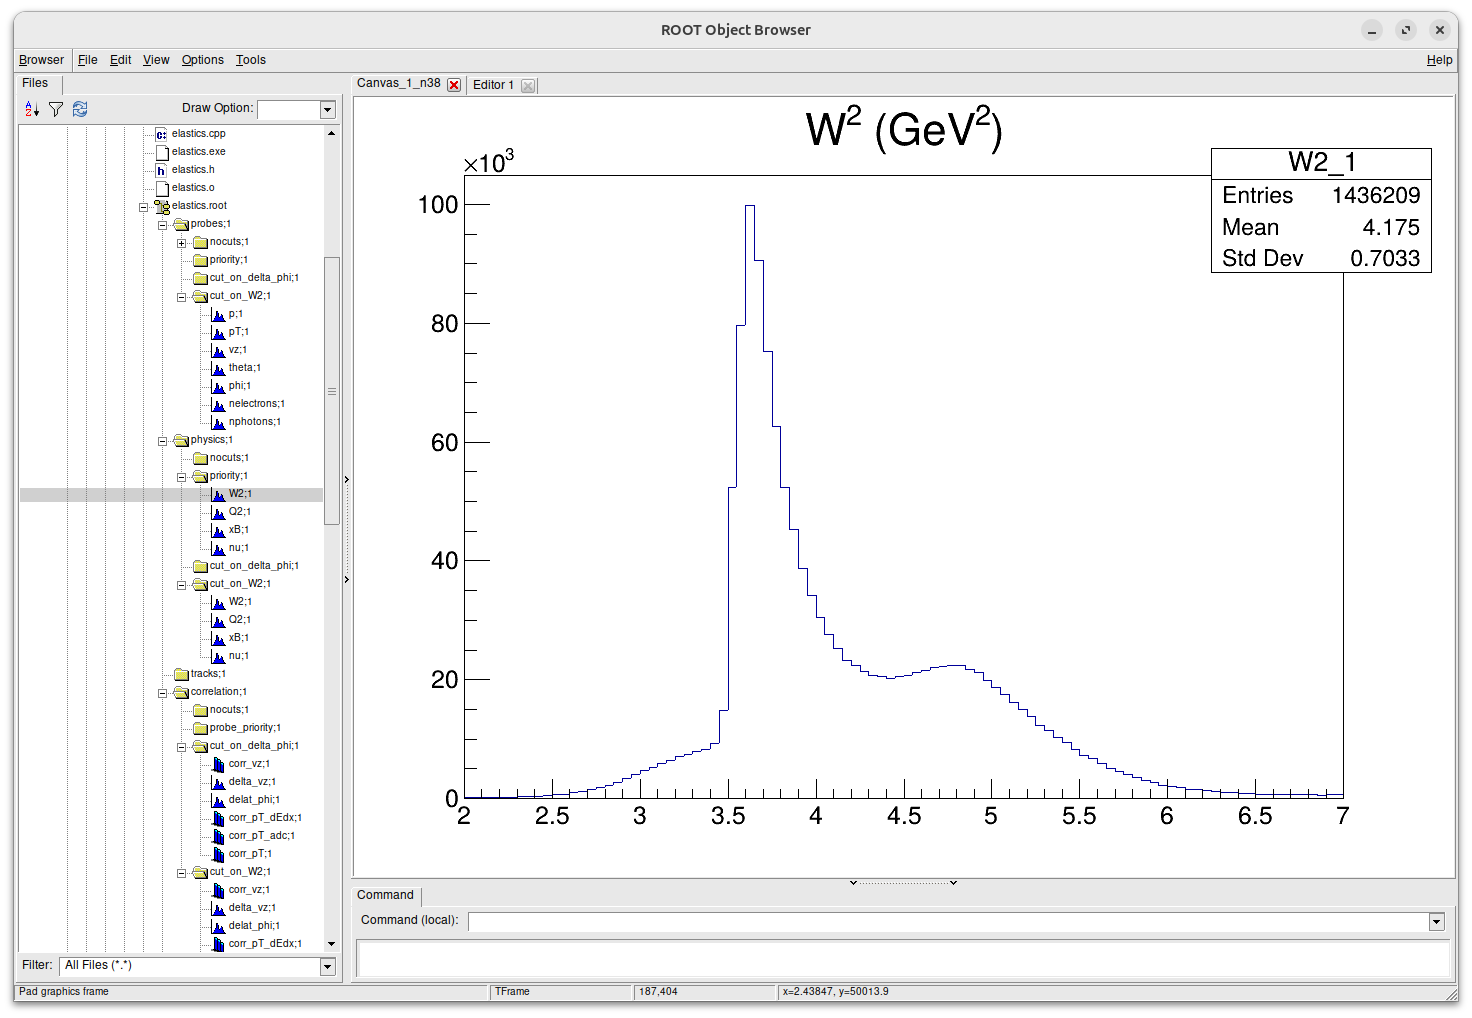Open the Tools menu
The image size is (1472, 1018).
[x=251, y=60]
